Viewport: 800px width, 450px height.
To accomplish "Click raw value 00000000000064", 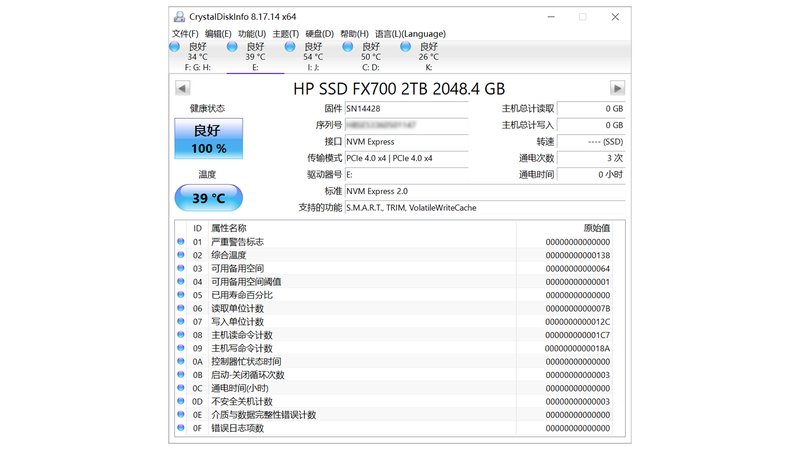I will coord(578,268).
